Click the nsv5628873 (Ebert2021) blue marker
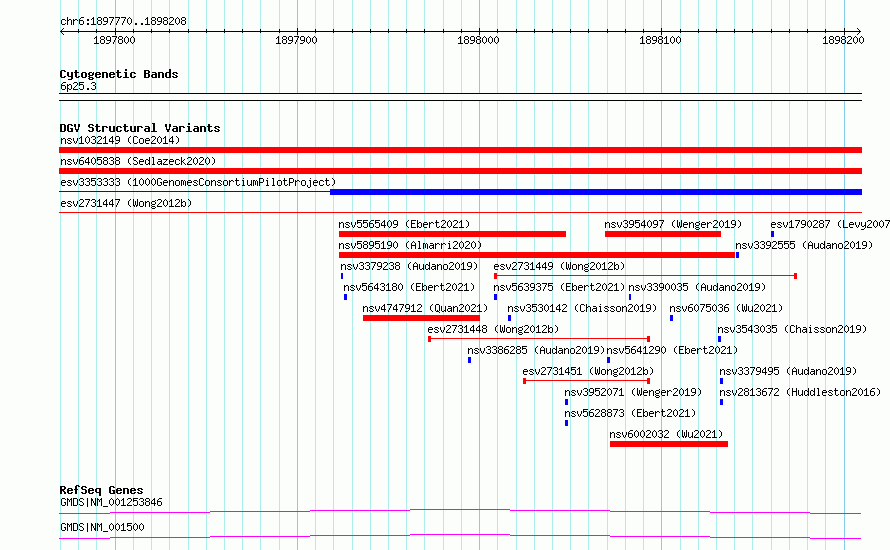 [x=566, y=423]
